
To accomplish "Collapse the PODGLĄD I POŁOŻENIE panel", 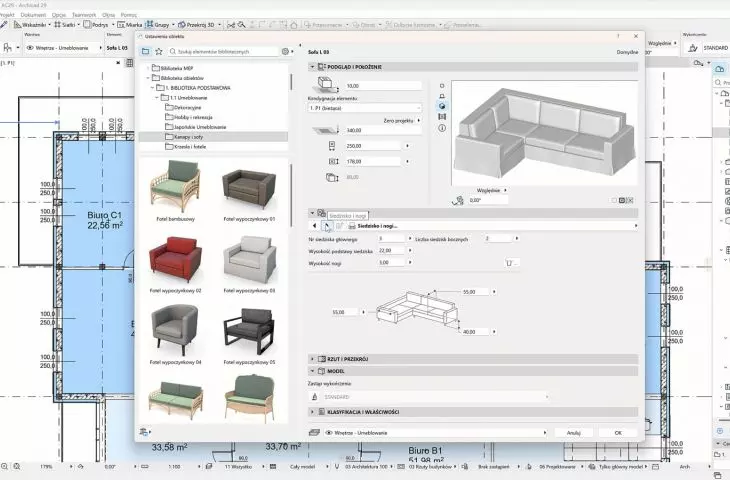I will coord(312,67).
